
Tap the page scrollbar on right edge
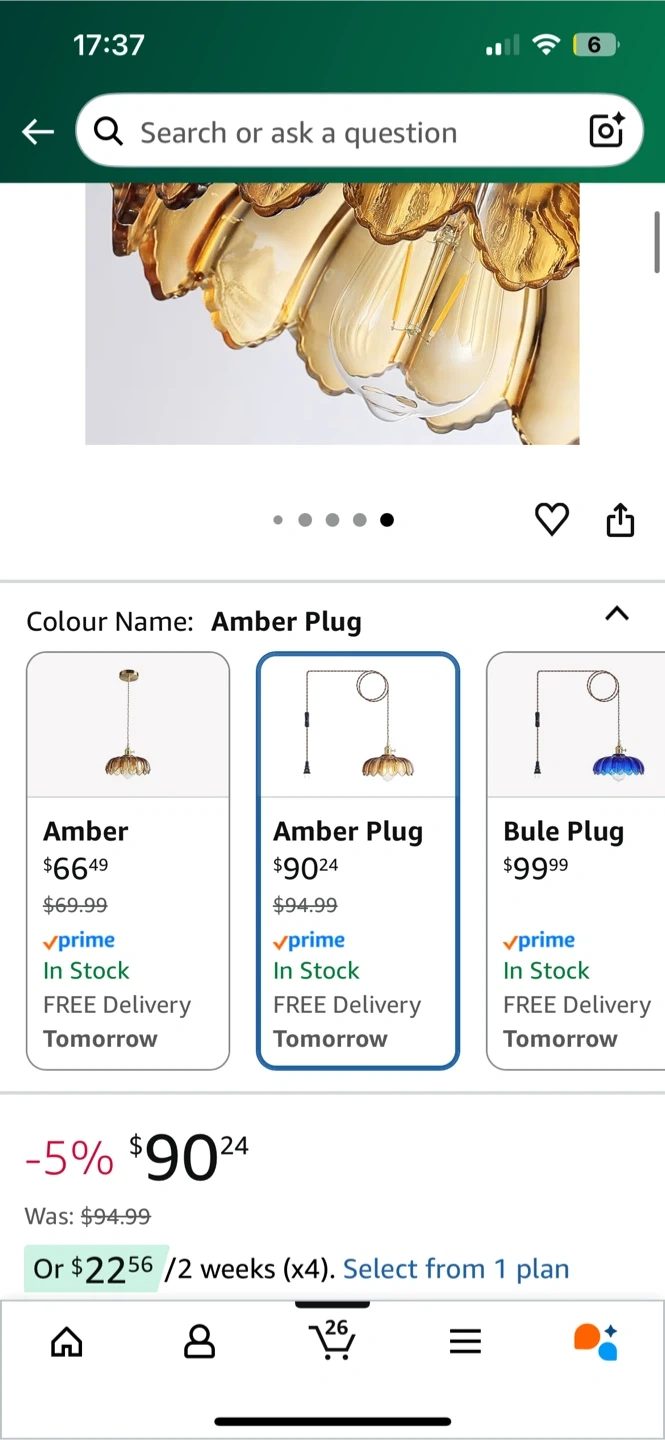coord(657,242)
